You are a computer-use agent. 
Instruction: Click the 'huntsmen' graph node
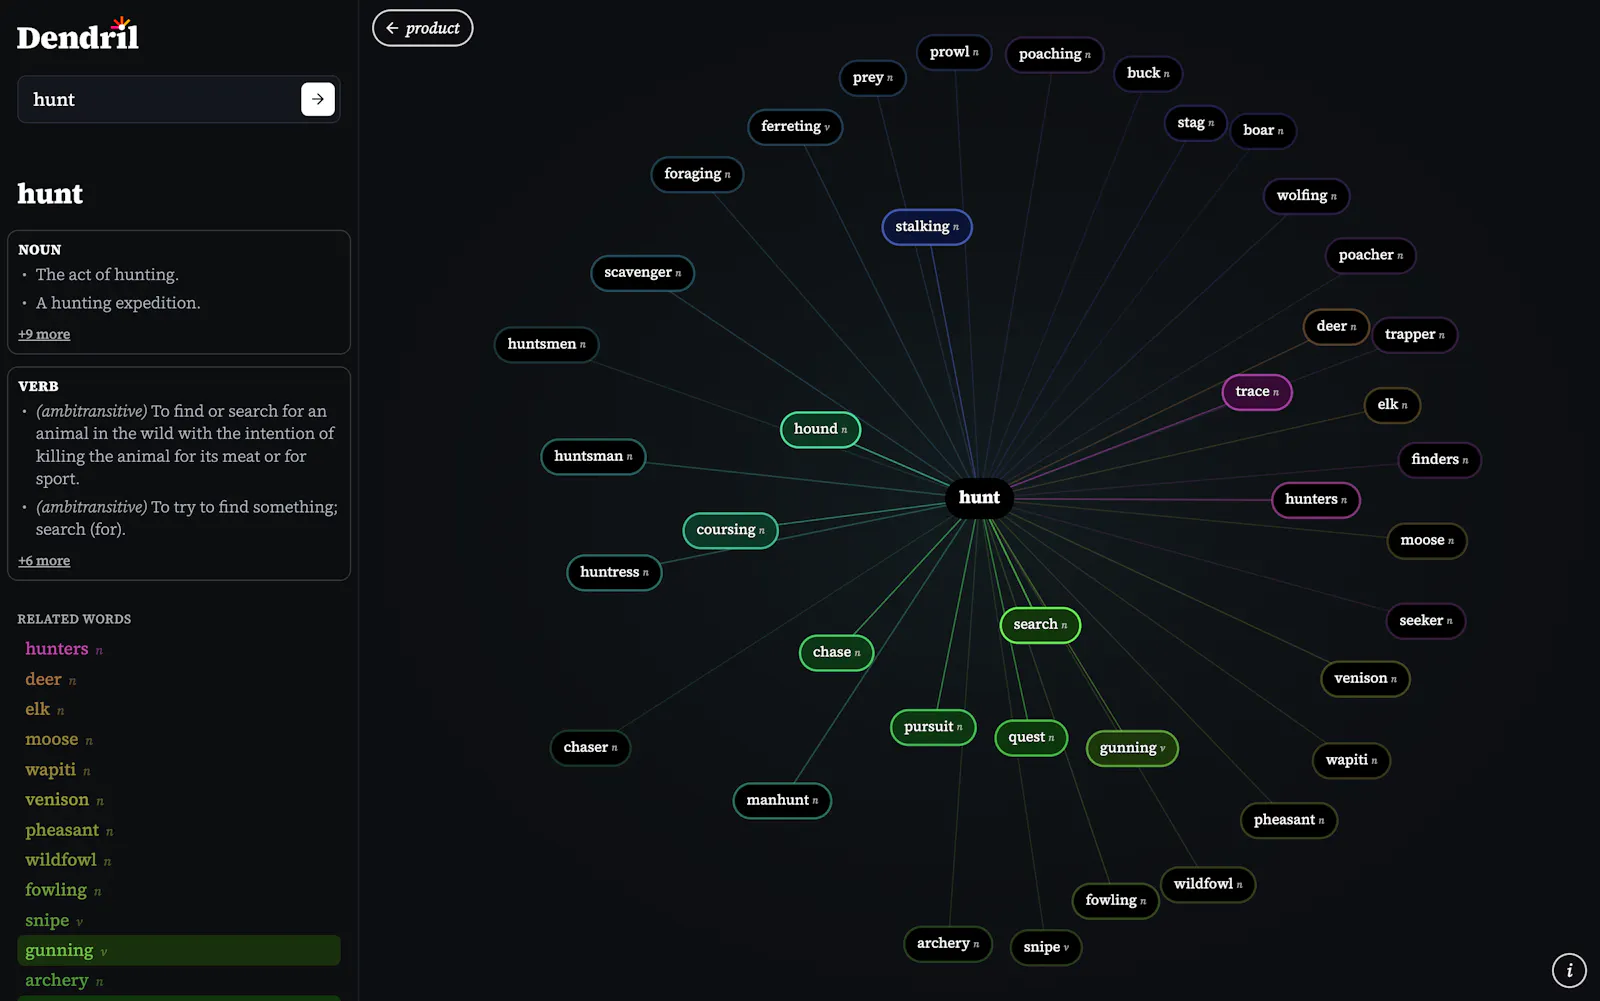(546, 344)
